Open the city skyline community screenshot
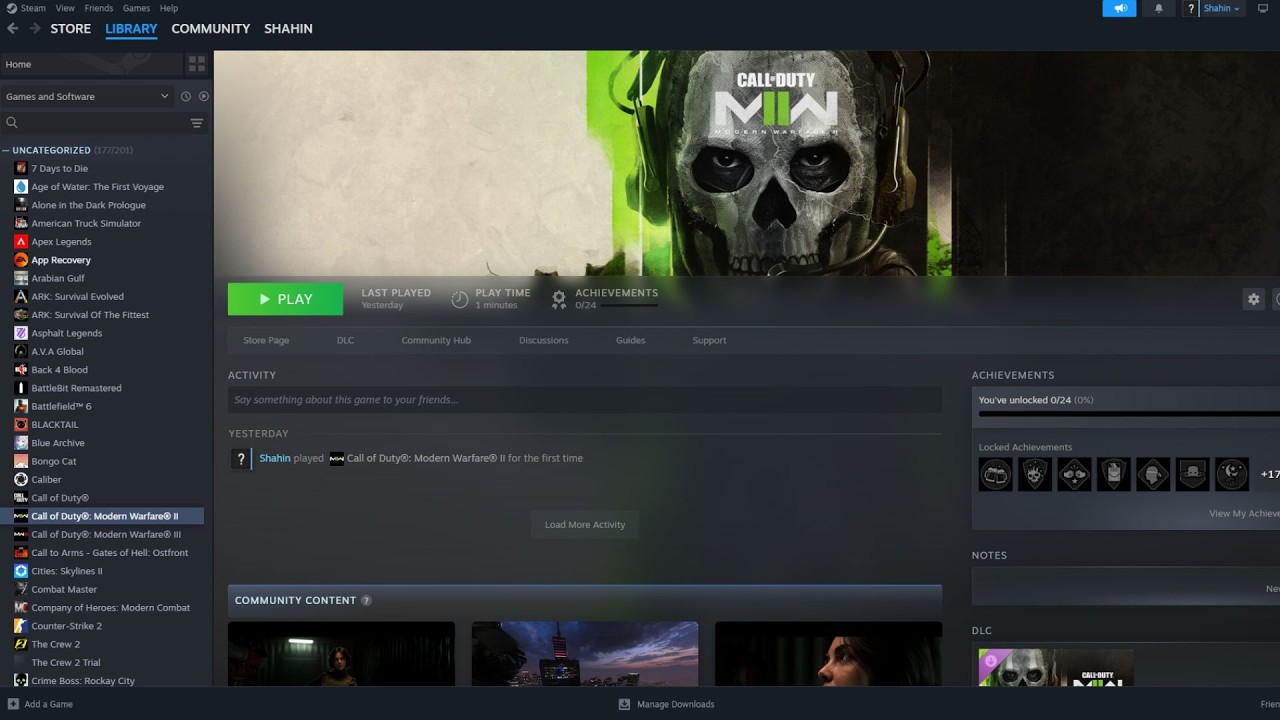The image size is (1280, 720). pos(585,654)
